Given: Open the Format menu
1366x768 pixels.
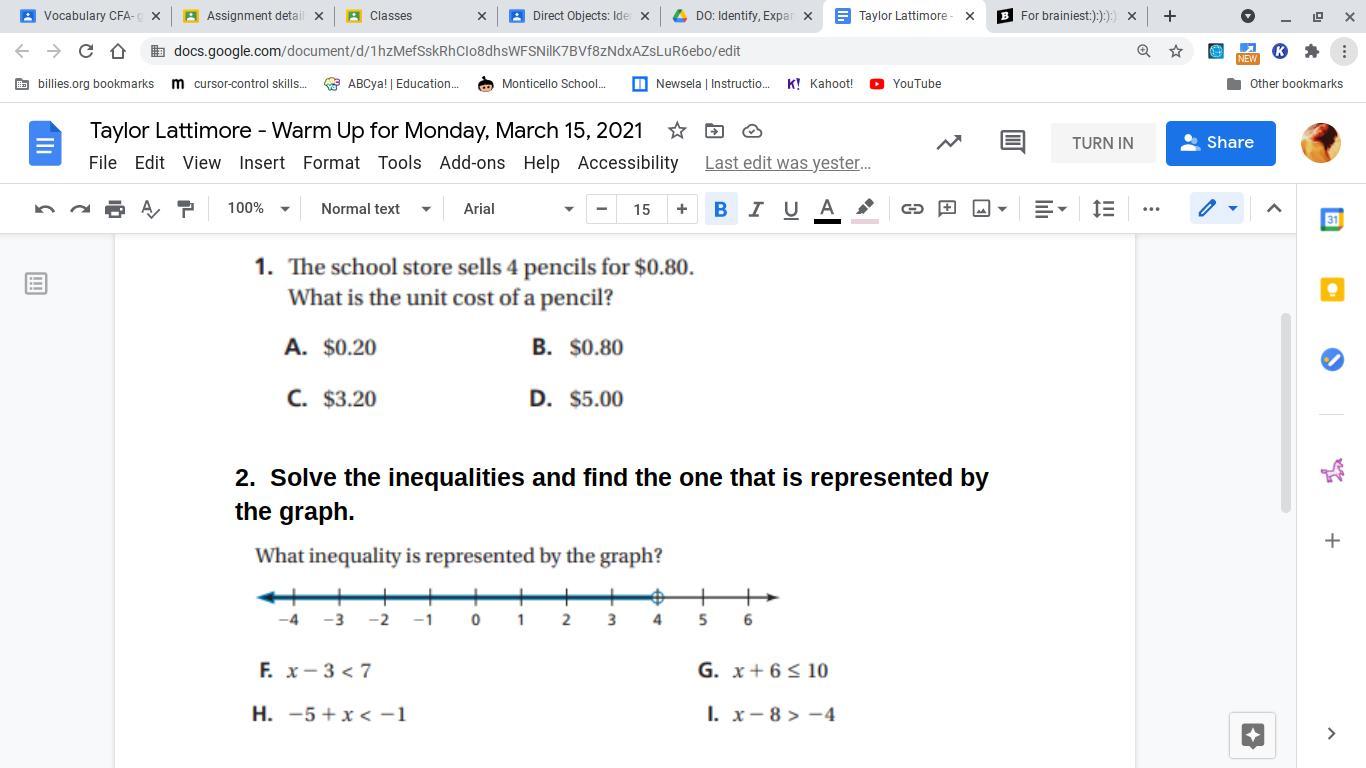Looking at the screenshot, I should click(x=331, y=163).
